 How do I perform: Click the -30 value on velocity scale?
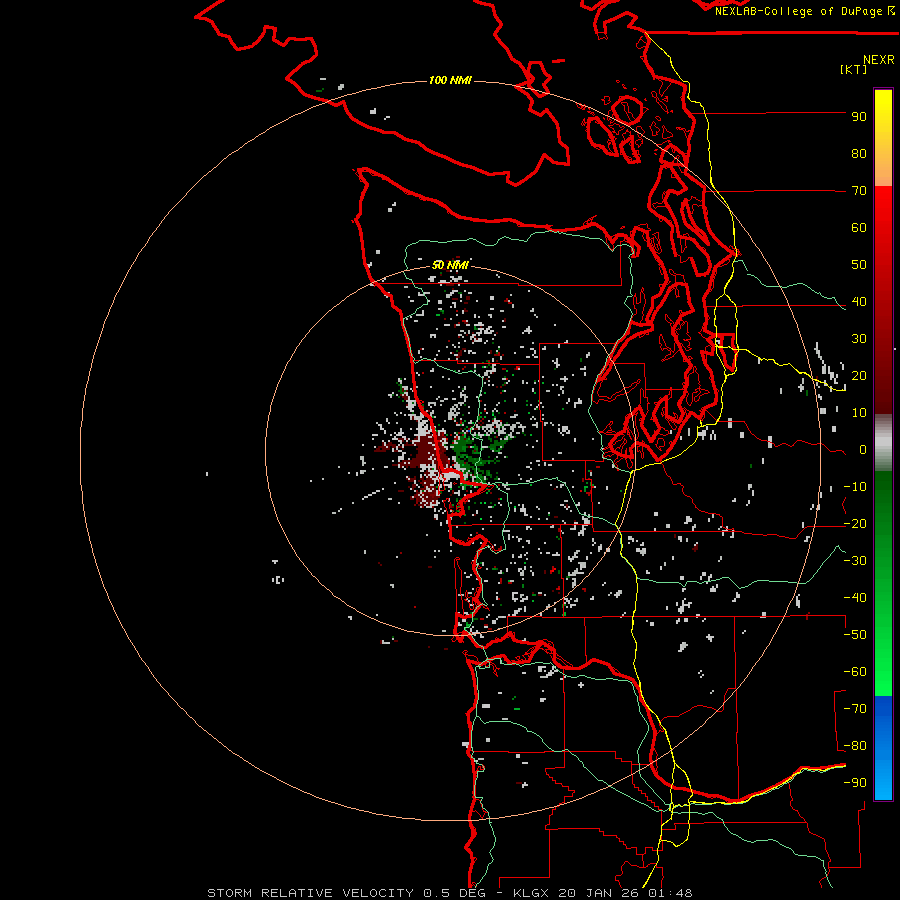point(855,561)
